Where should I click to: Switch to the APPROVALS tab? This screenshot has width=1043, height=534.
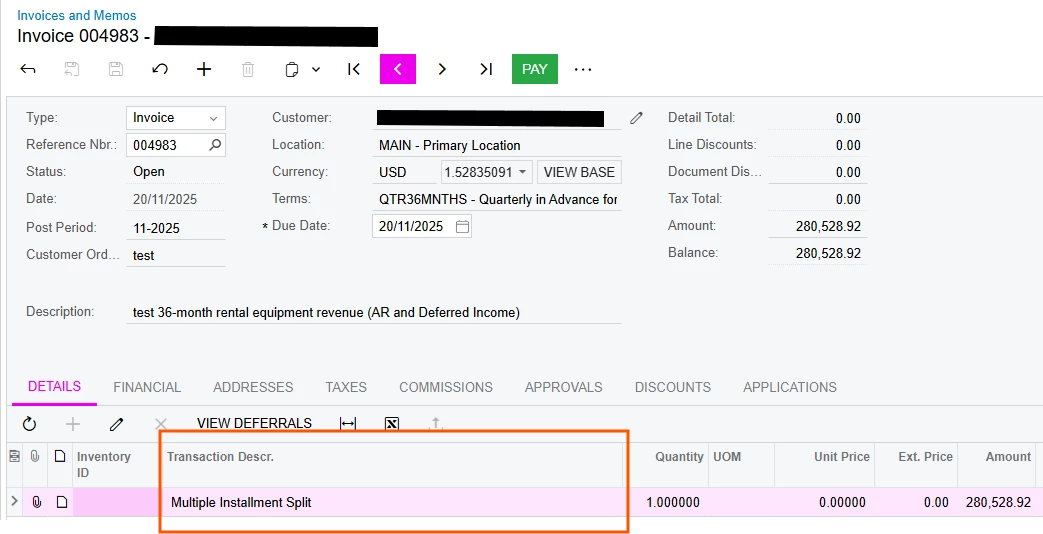[x=563, y=387]
